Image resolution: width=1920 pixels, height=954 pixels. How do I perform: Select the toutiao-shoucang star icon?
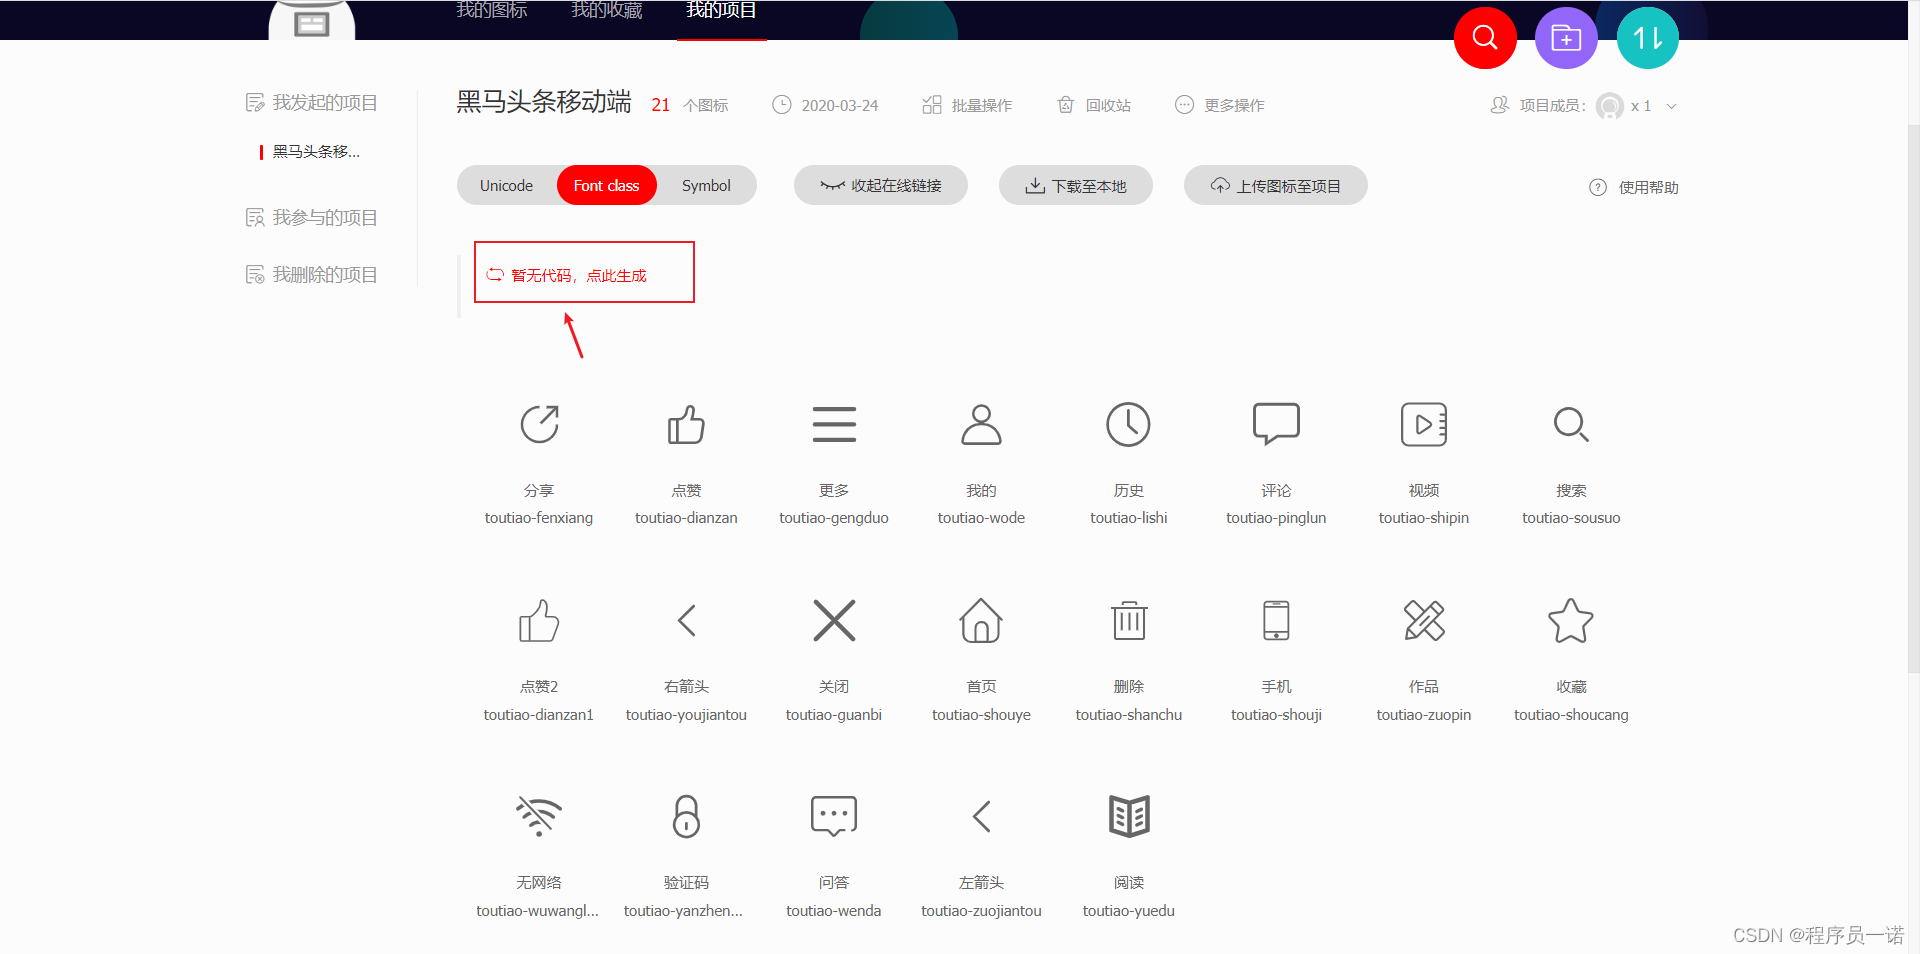coord(1571,620)
